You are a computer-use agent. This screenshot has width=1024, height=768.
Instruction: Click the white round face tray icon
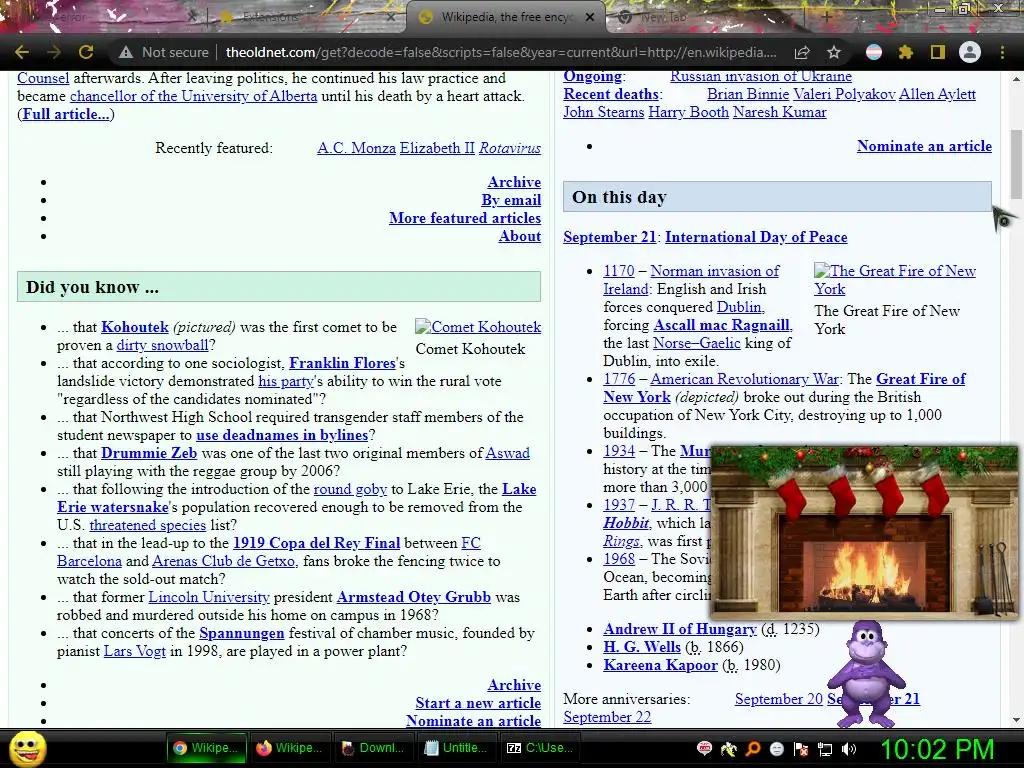[x=777, y=749]
